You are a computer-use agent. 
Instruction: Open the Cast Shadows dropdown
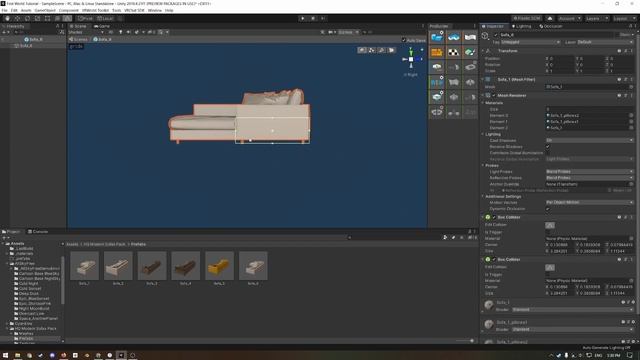pos(589,140)
